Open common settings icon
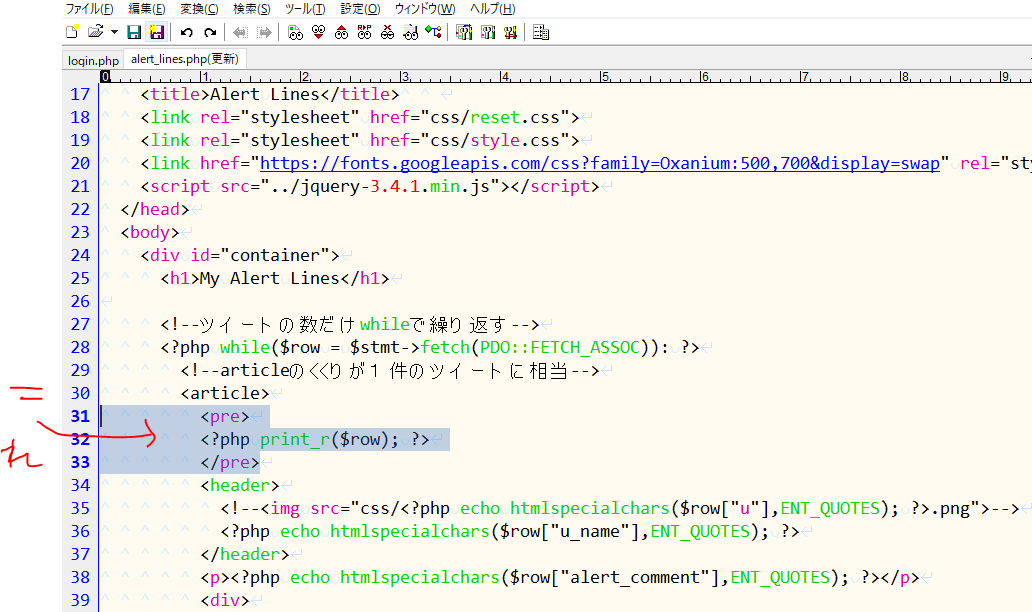Viewport: 1032px width, 612px height. tap(511, 32)
